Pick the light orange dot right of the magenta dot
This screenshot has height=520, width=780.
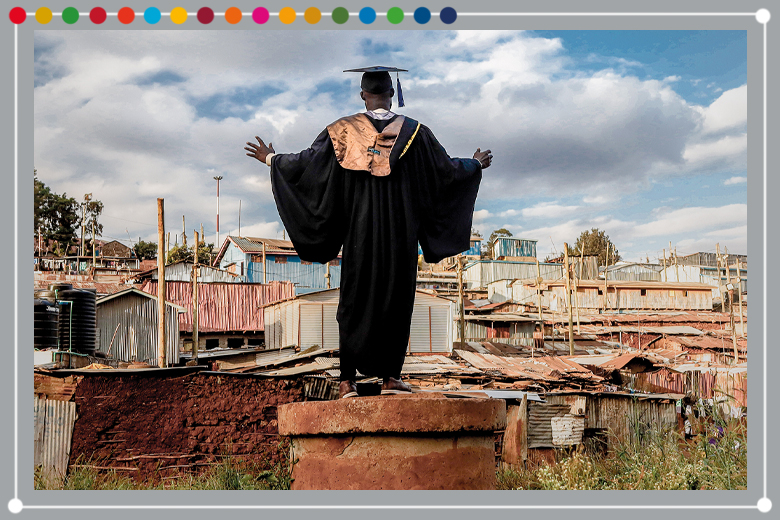287,15
